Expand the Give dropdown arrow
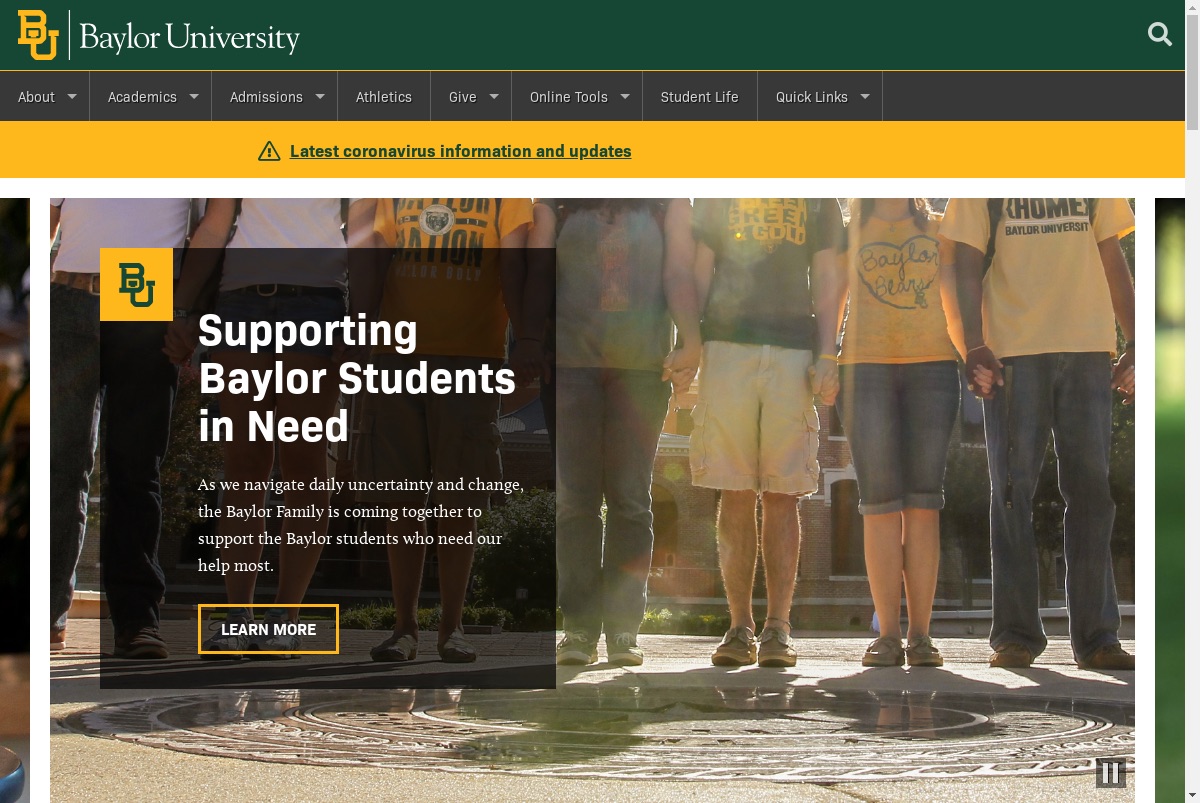Viewport: 1200px width, 803px height. click(x=494, y=97)
